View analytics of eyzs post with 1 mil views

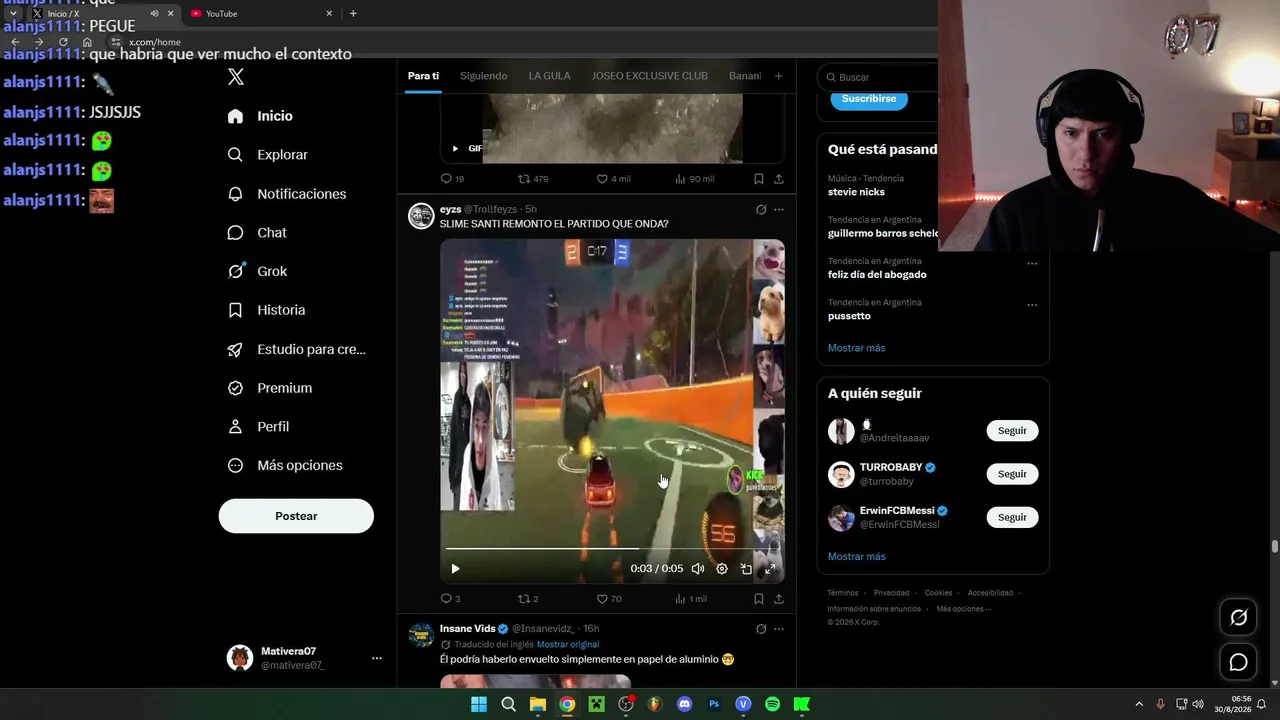point(691,599)
